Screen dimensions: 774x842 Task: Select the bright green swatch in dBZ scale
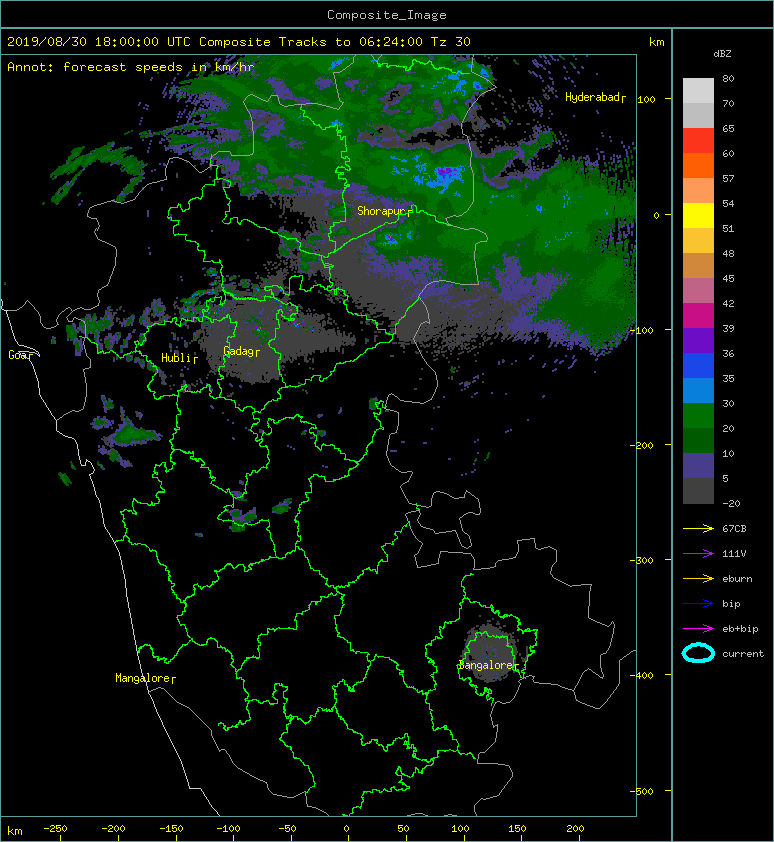pyautogui.click(x=698, y=416)
